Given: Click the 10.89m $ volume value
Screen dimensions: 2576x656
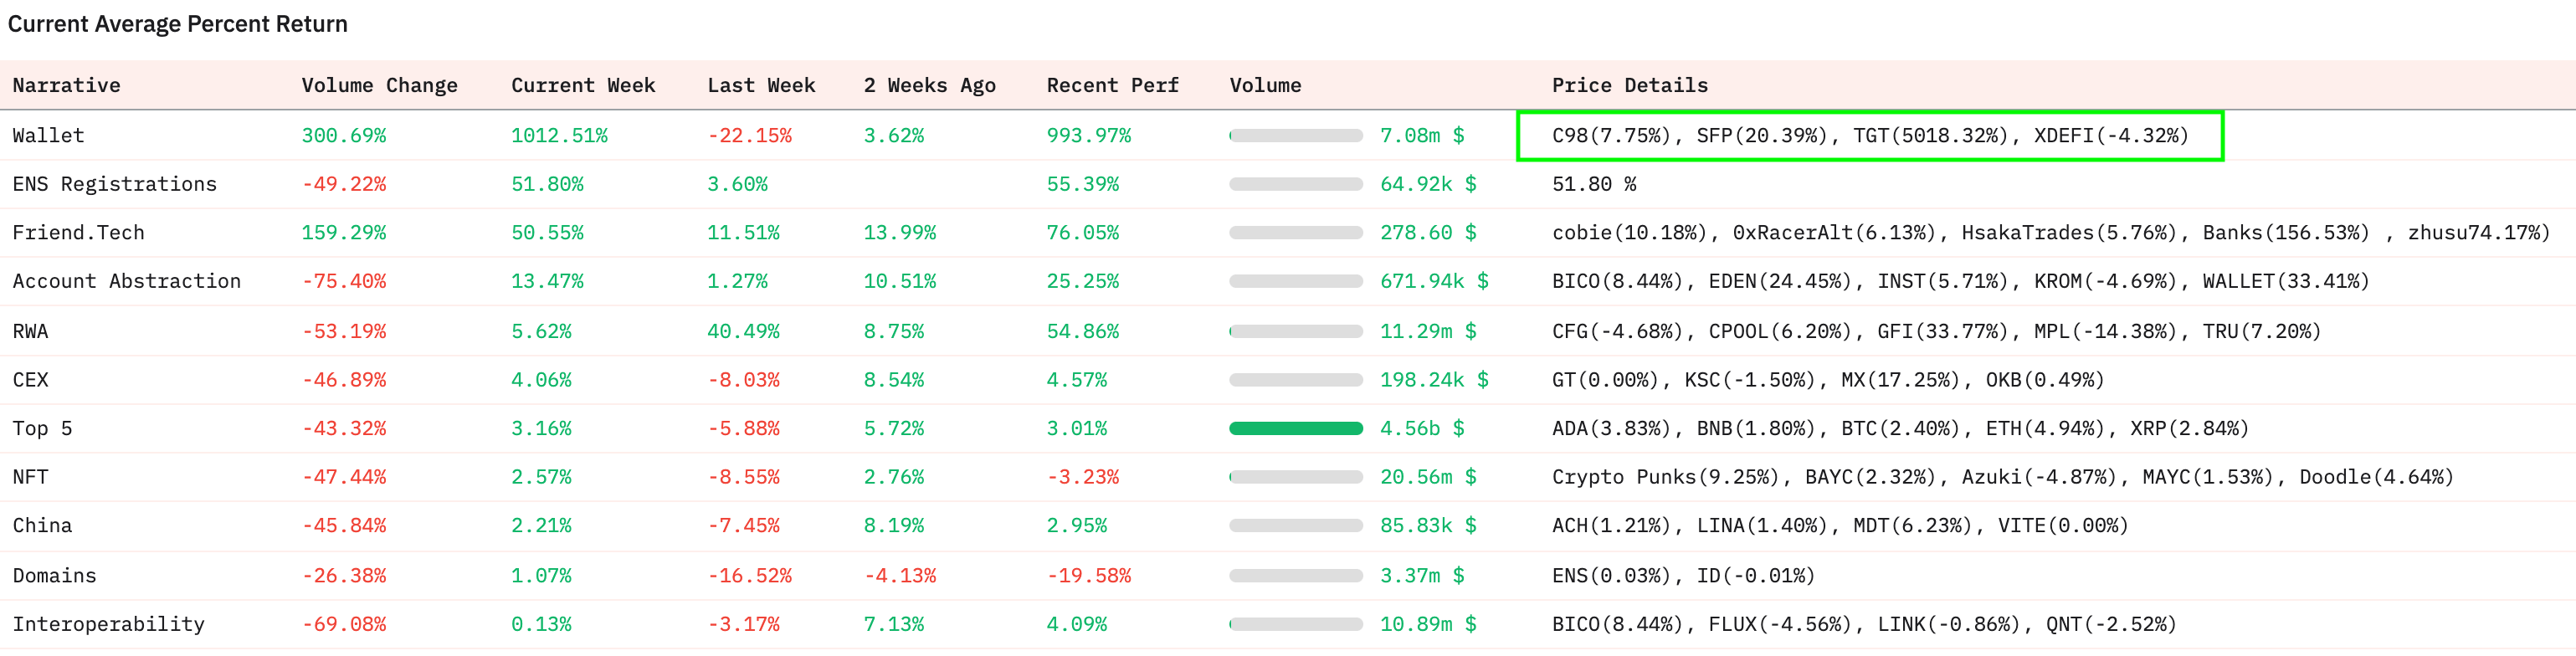Looking at the screenshot, I should (1428, 625).
